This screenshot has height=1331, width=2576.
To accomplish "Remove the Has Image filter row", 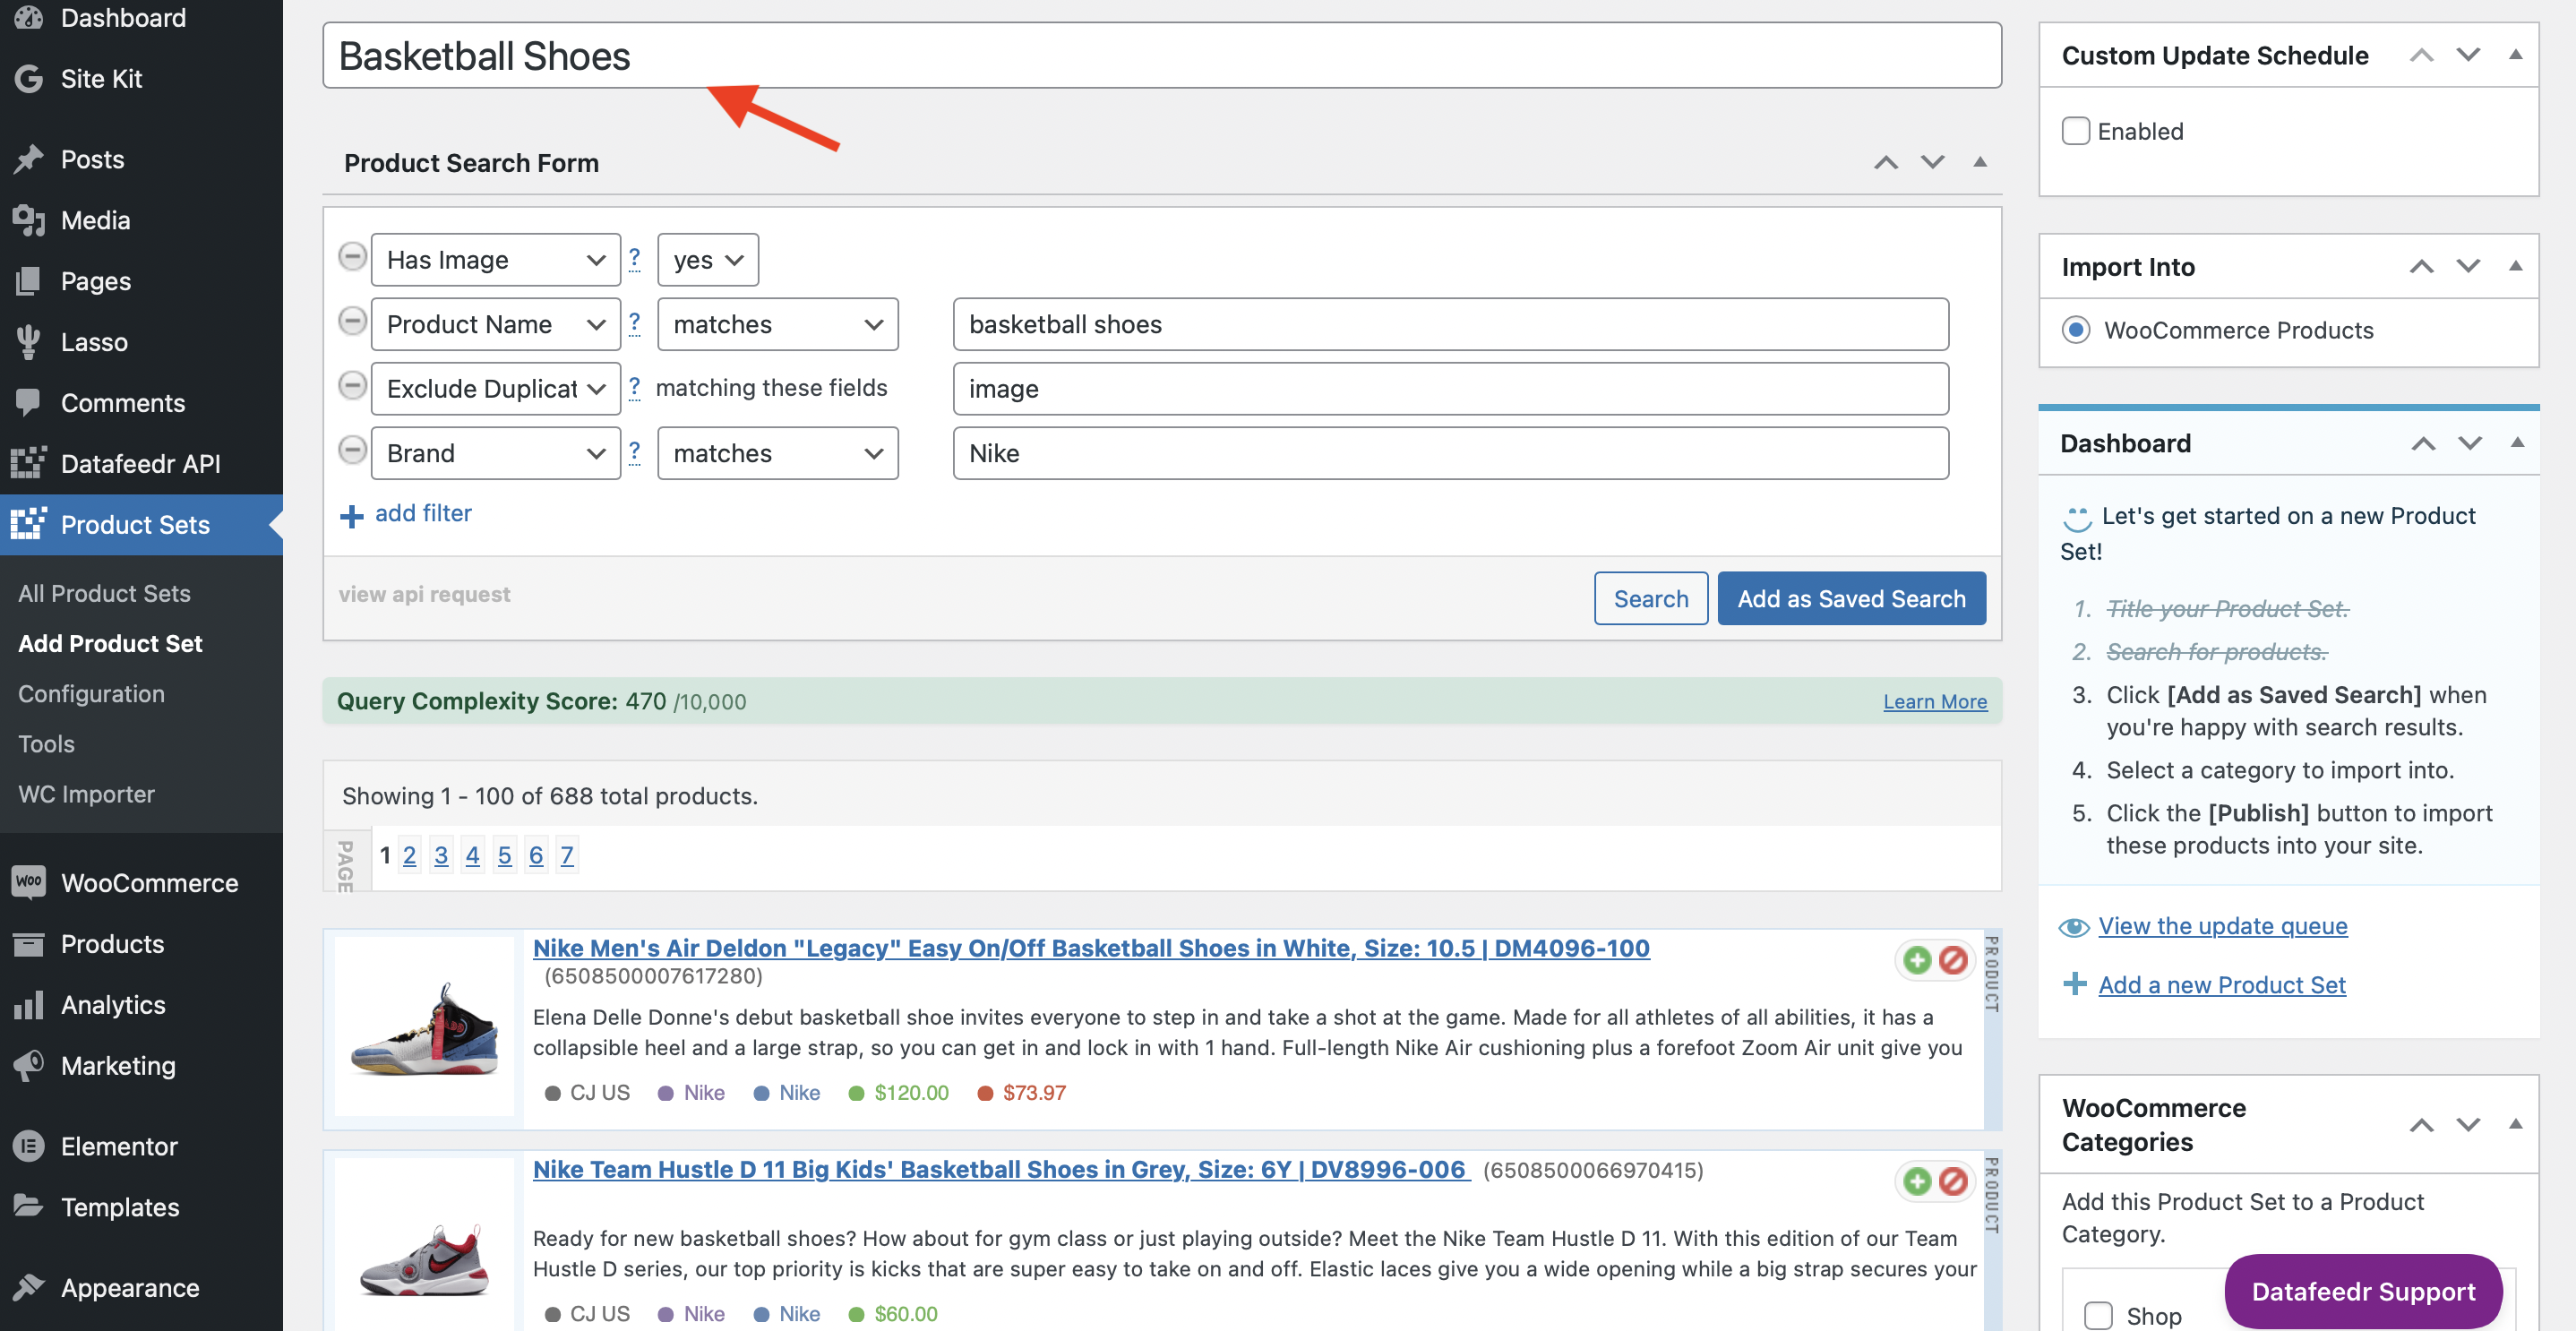I will pyautogui.click(x=352, y=258).
